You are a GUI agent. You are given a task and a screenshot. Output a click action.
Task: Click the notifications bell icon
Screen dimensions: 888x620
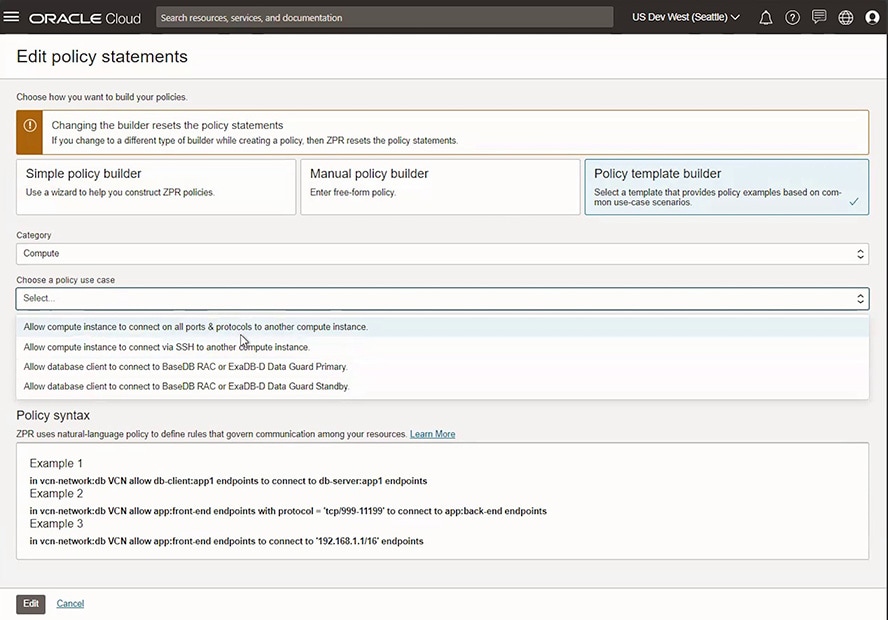pos(766,17)
